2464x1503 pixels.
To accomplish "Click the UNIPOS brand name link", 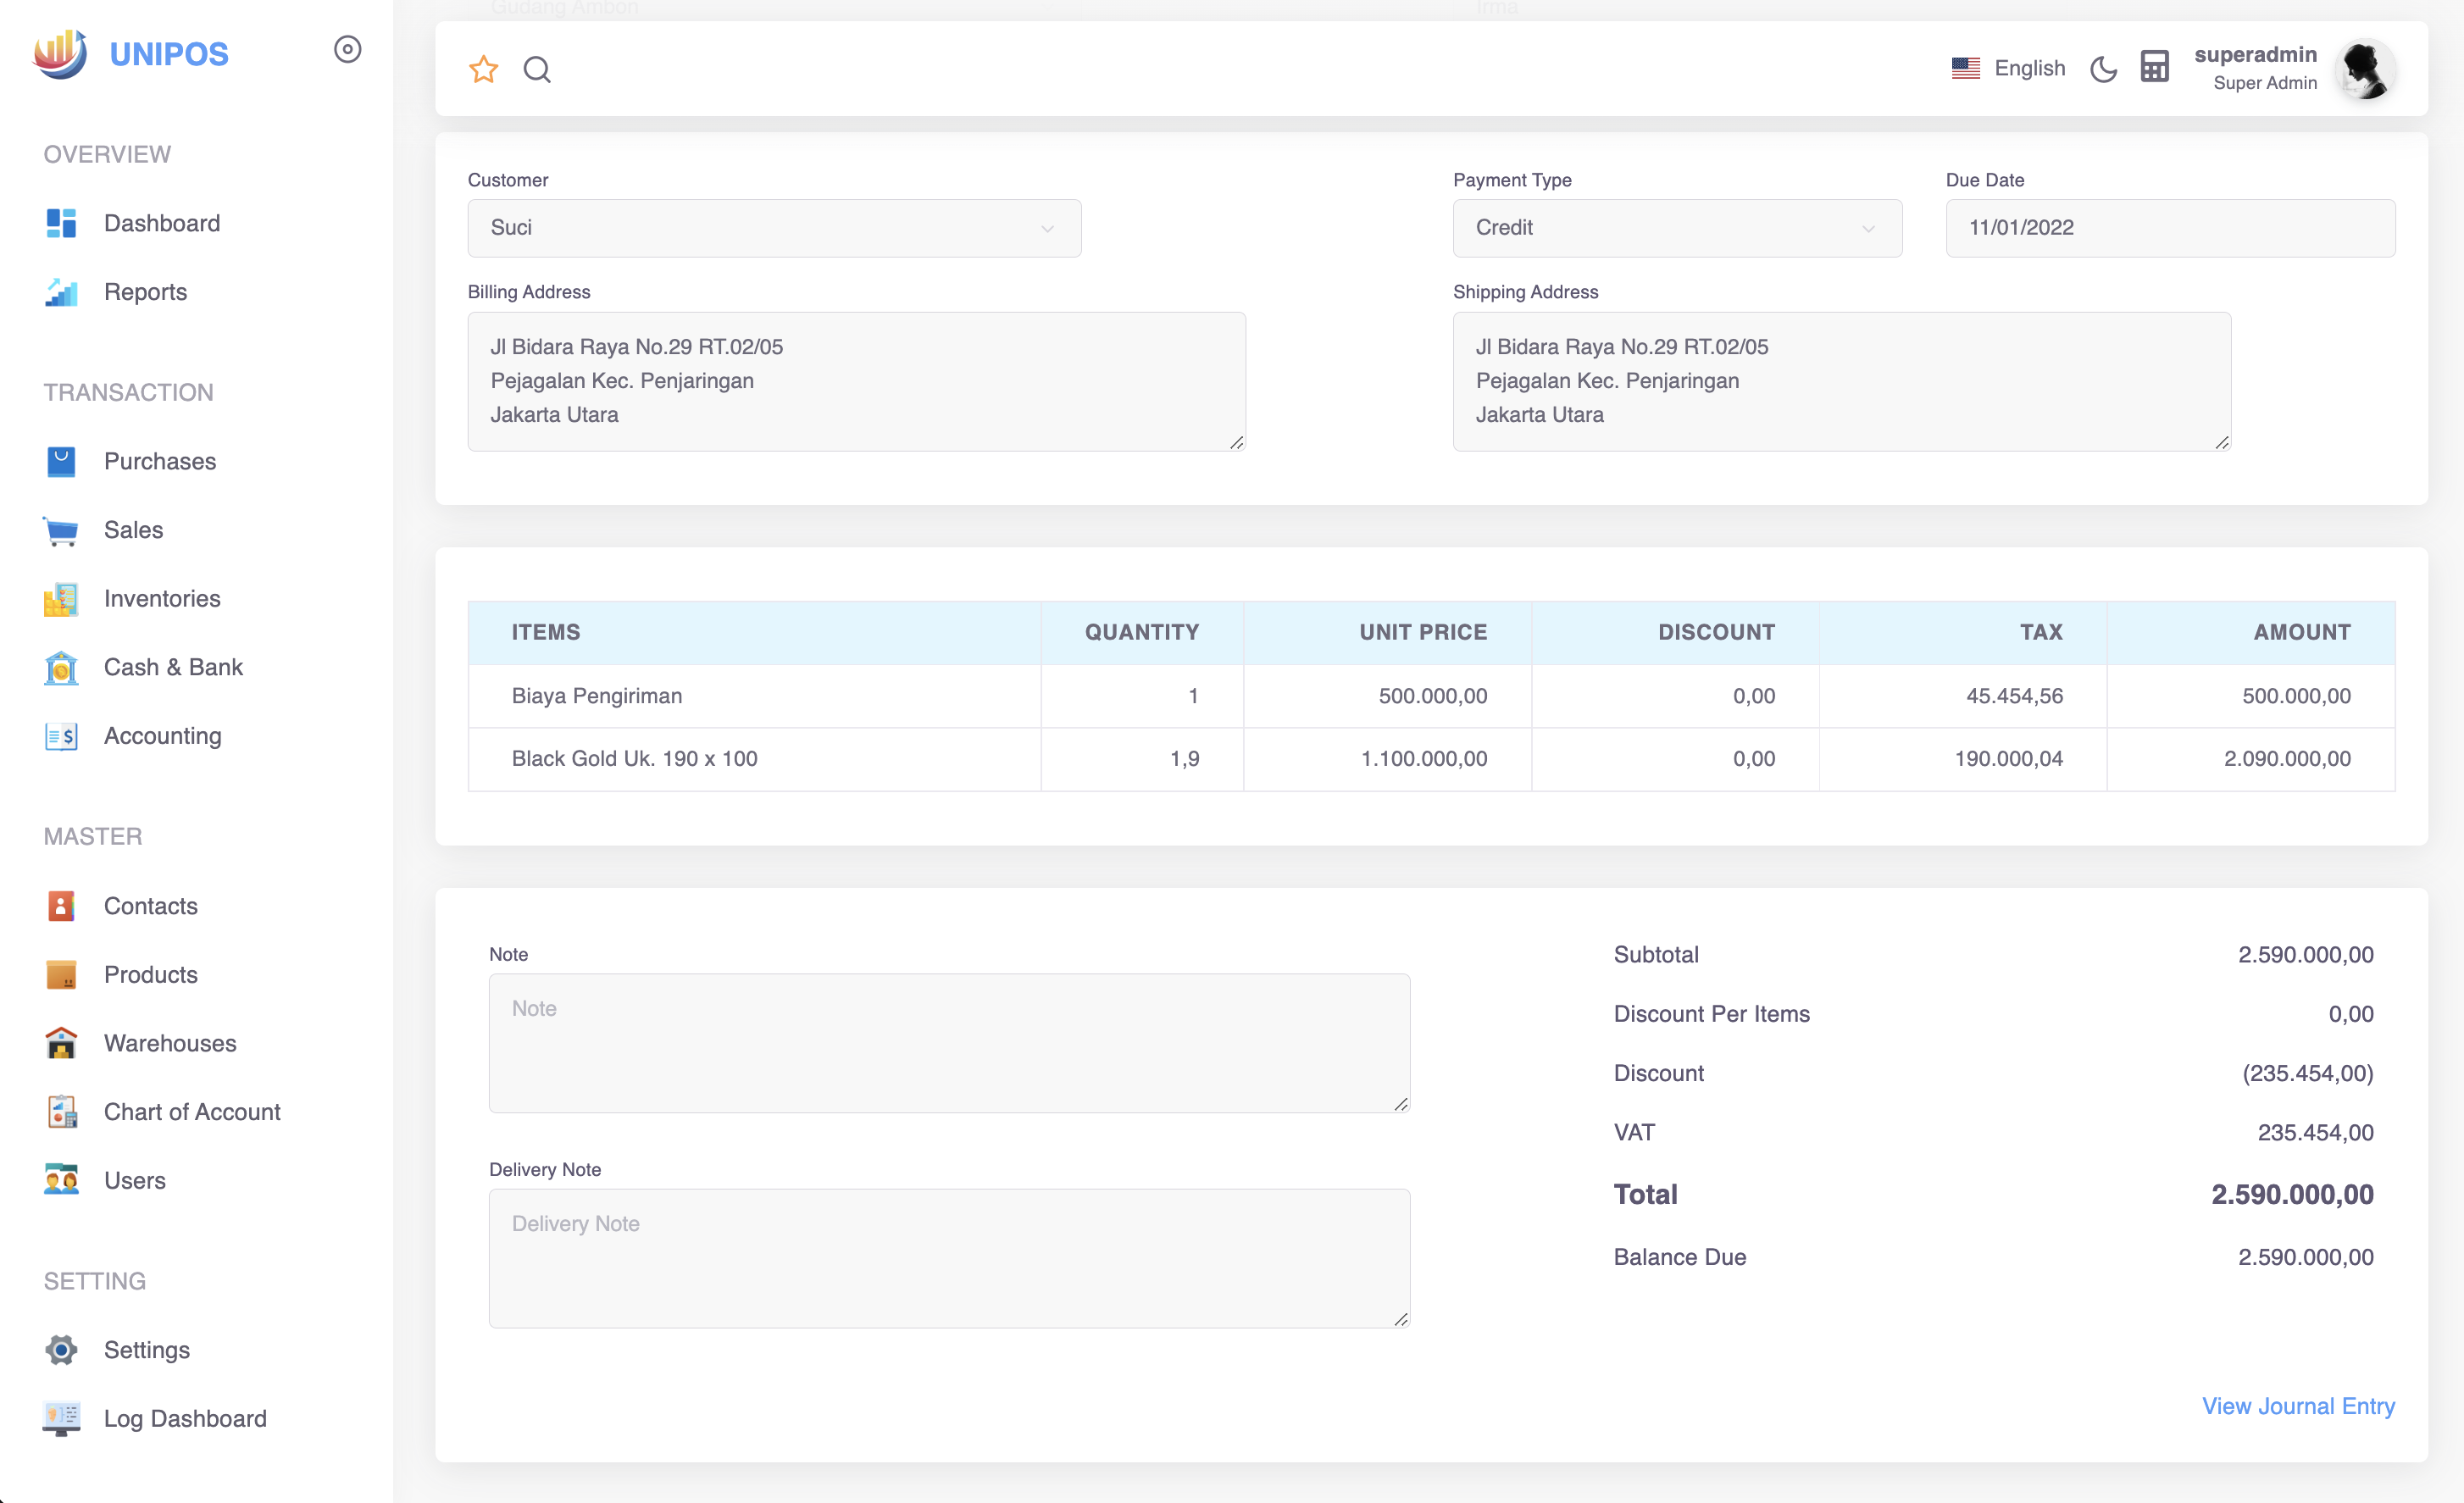I will (x=169, y=54).
